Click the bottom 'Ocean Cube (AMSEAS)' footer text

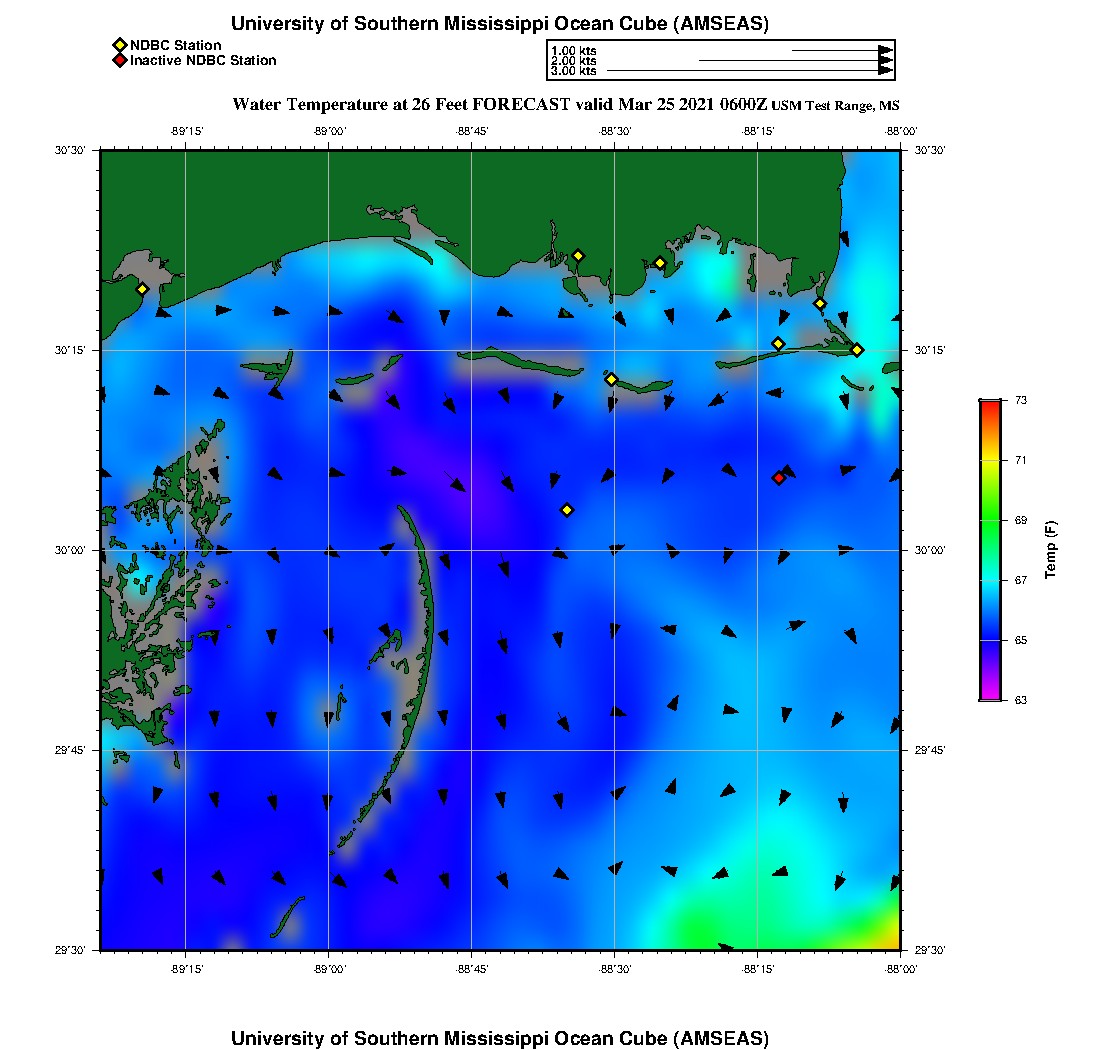click(x=500, y=1038)
